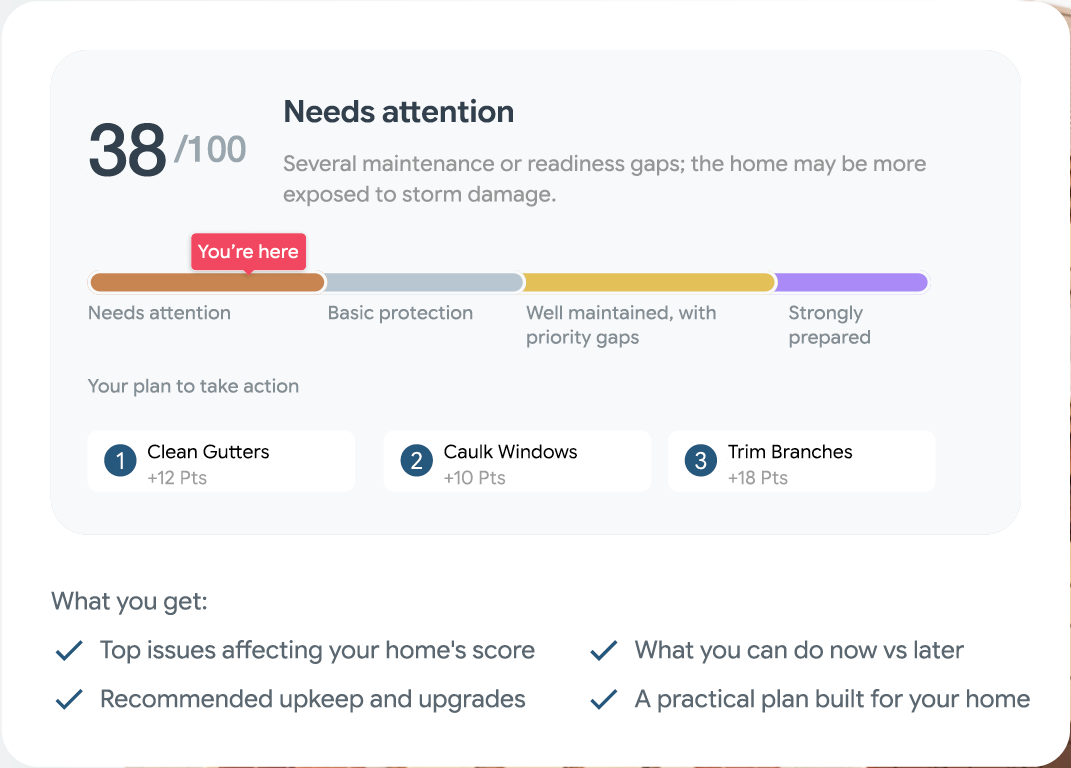Click checkmark beside Top issues affecting score

(69, 650)
